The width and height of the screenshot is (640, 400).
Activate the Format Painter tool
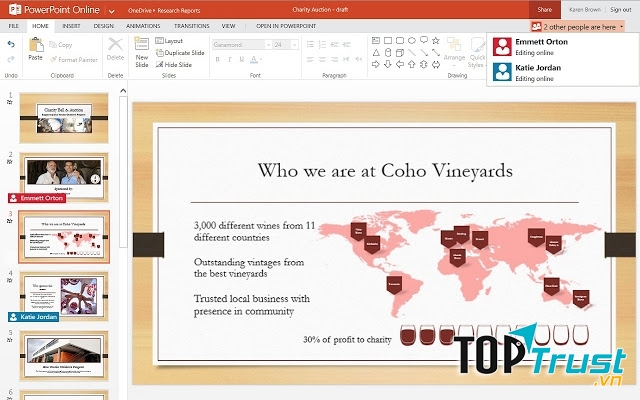[73, 60]
